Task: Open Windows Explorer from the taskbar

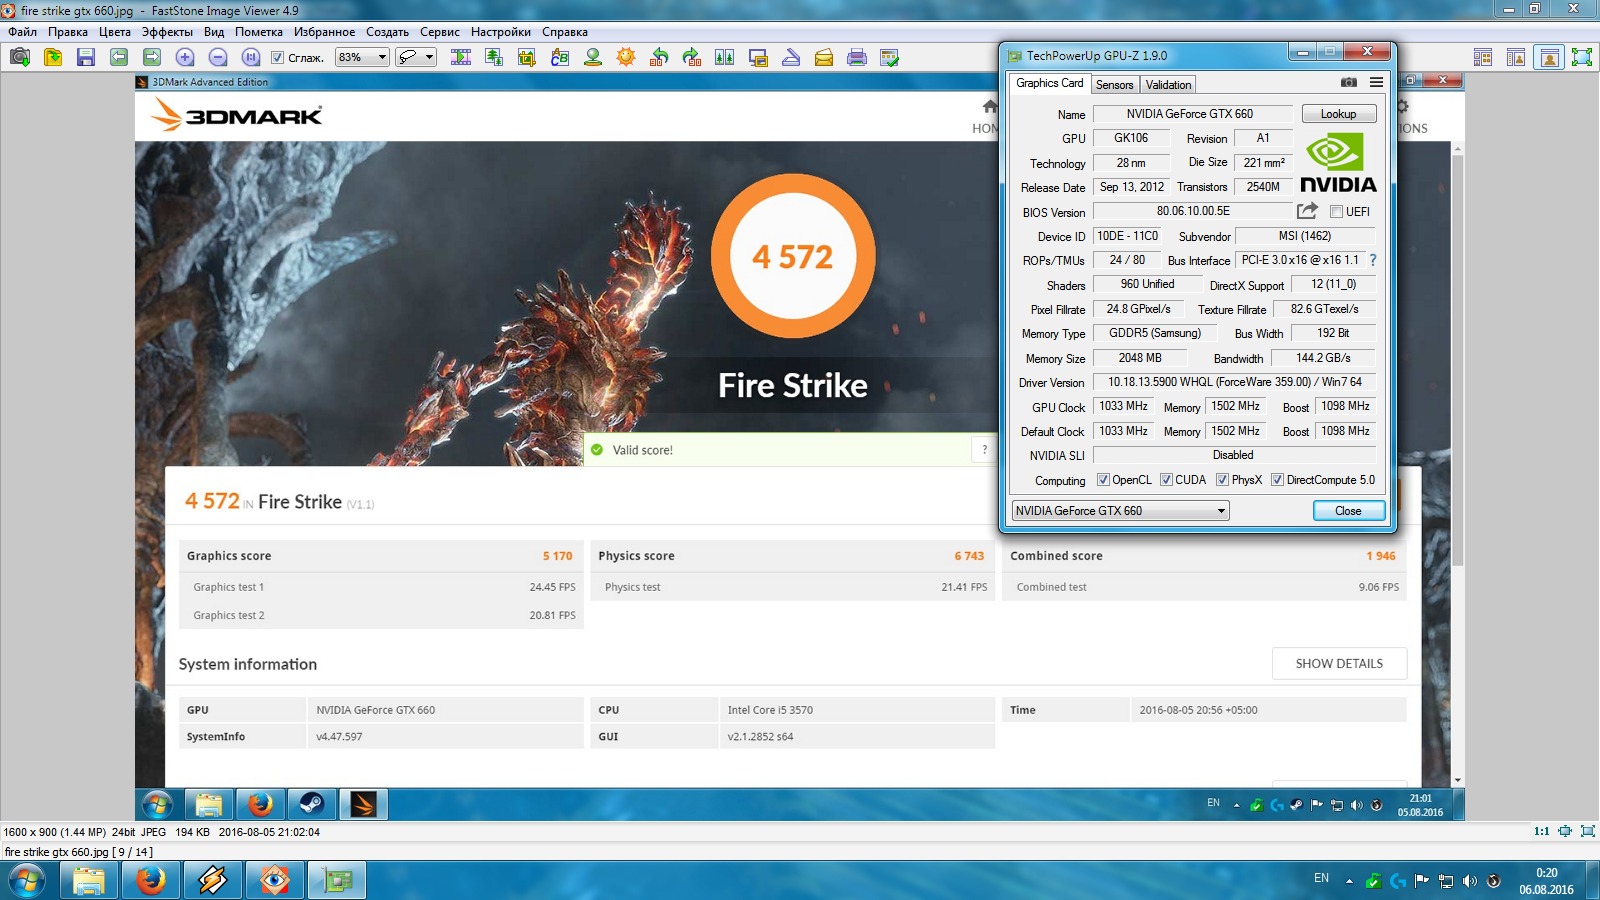Action: [x=89, y=881]
